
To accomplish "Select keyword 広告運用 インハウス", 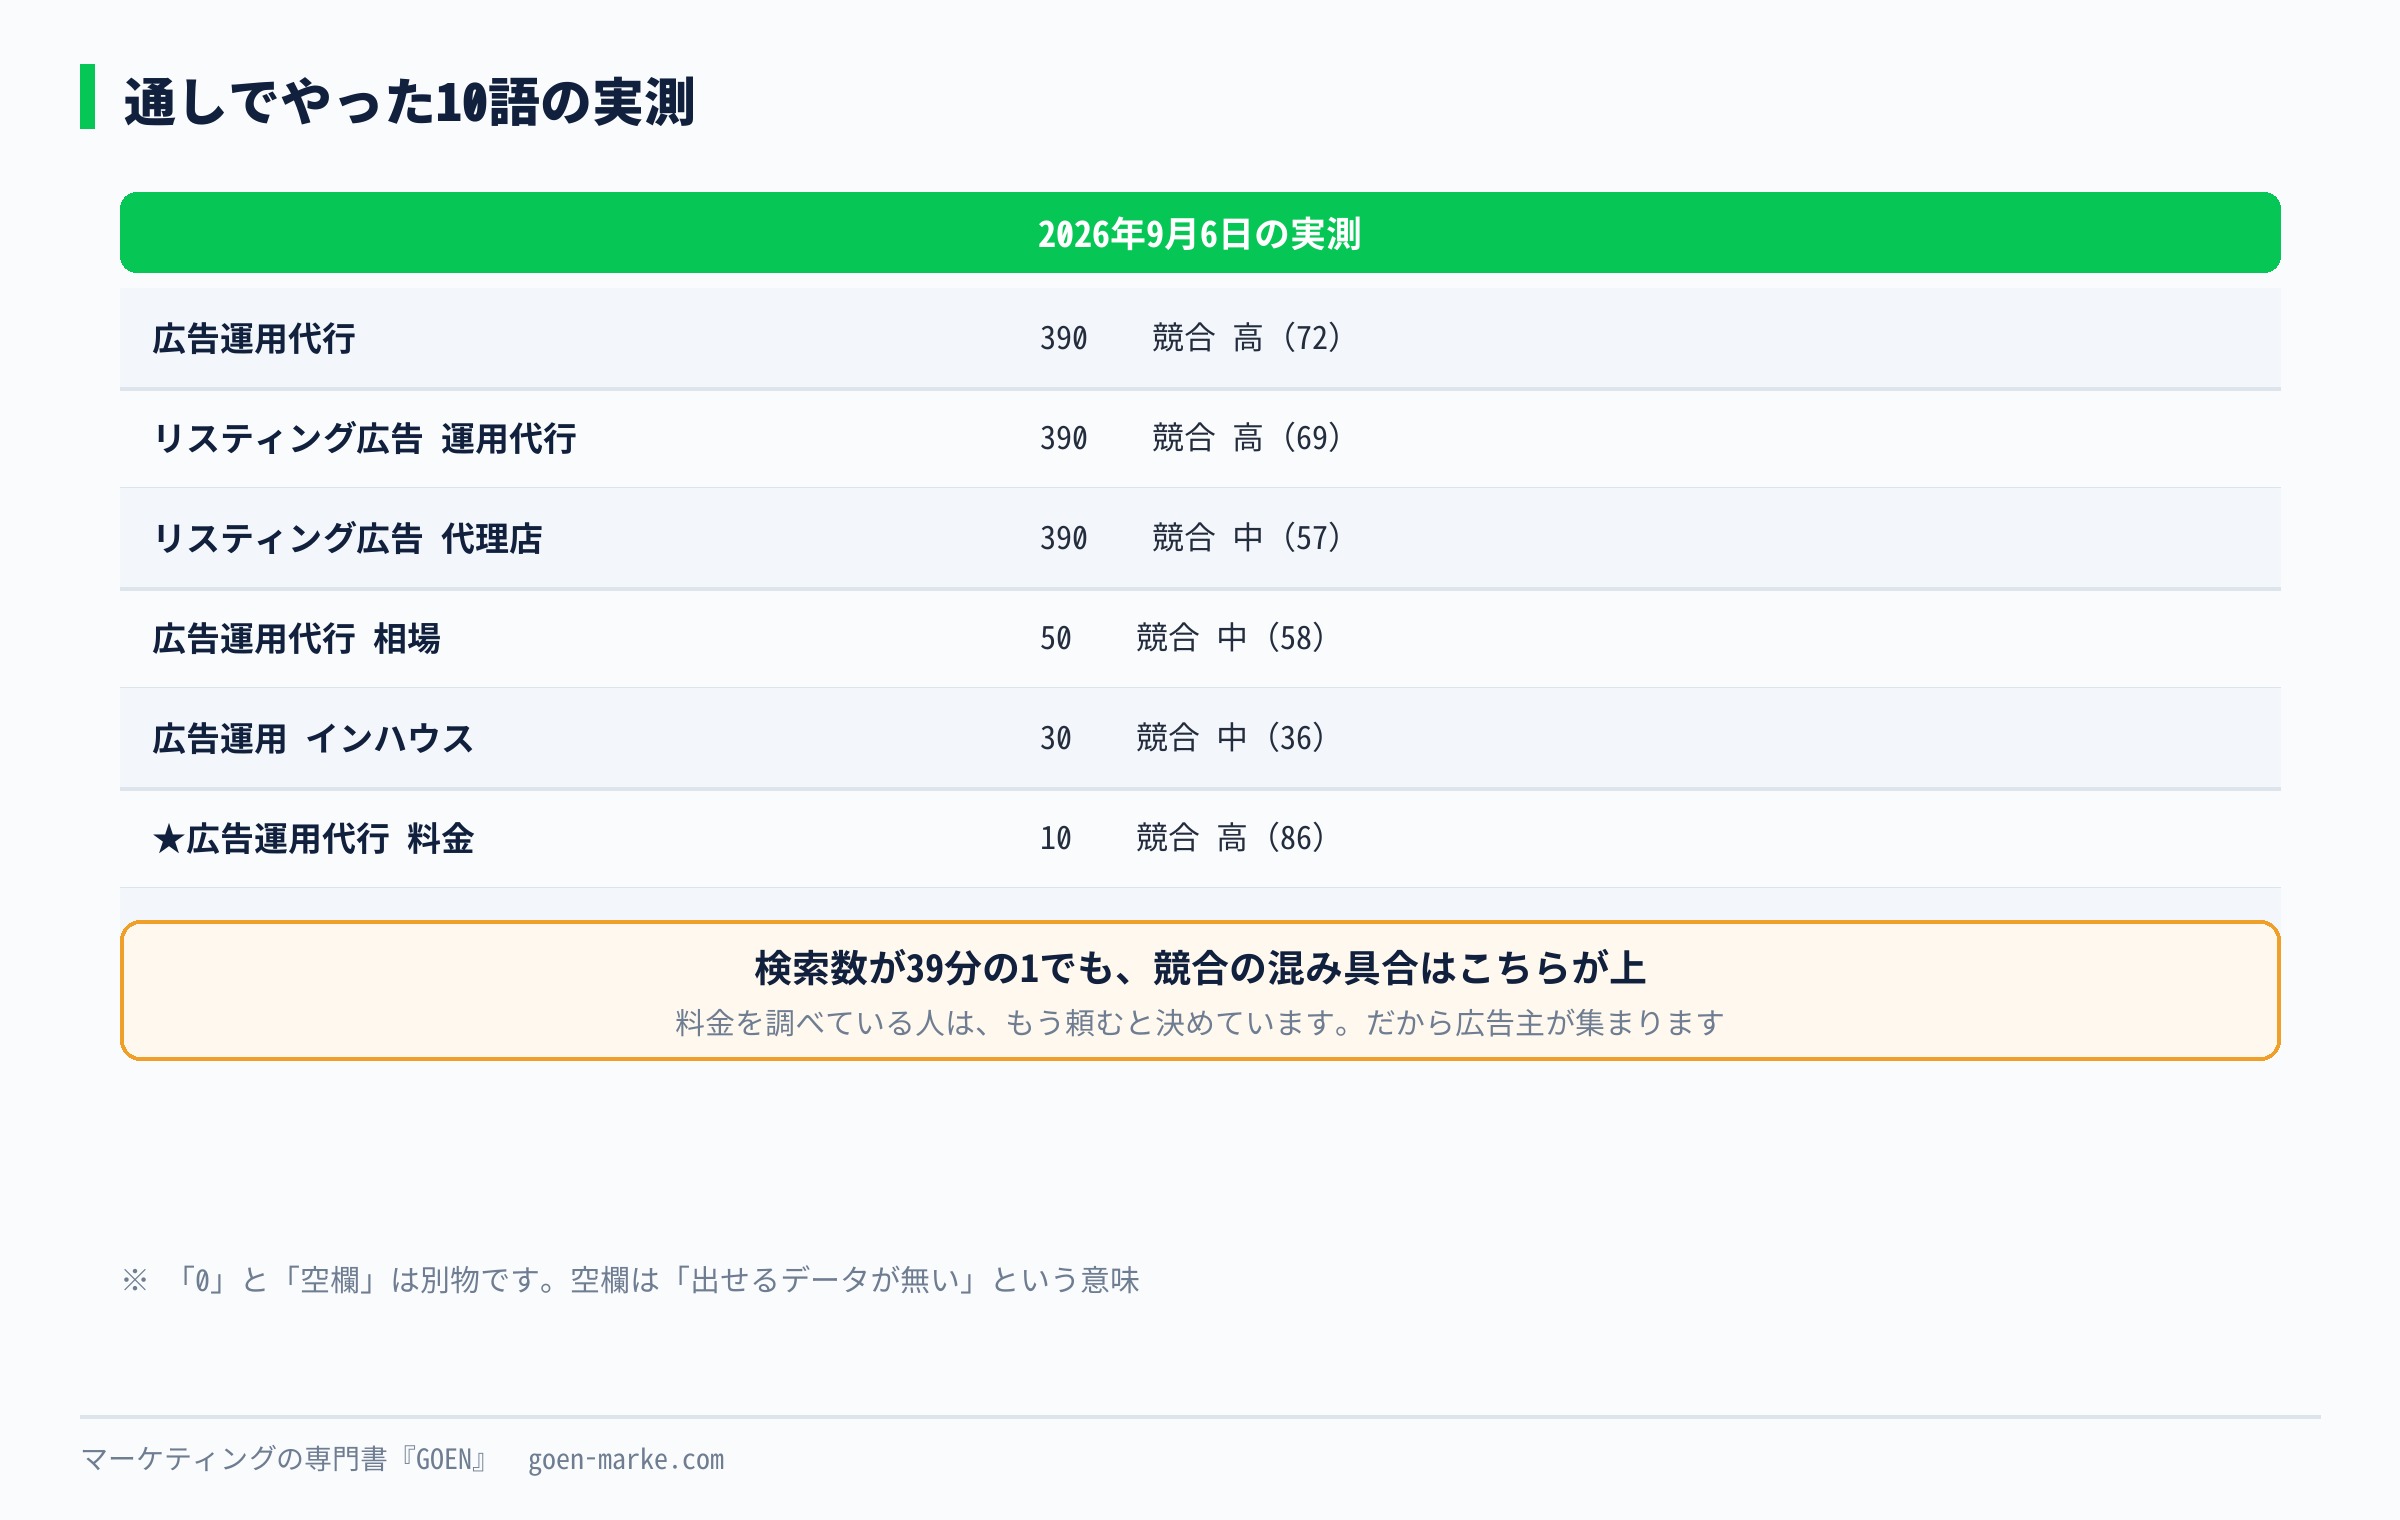I will point(313,739).
